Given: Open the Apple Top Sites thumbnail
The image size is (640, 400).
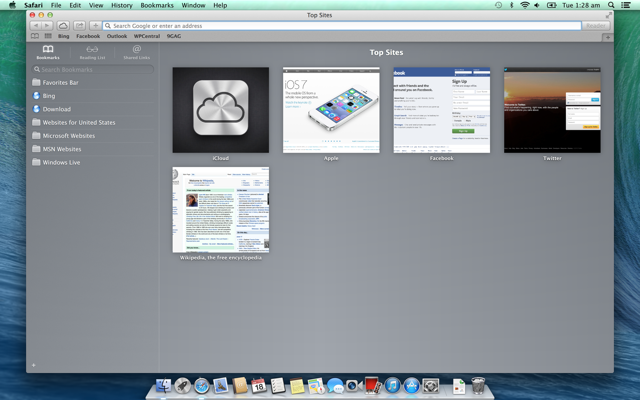Looking at the screenshot, I should 331,110.
